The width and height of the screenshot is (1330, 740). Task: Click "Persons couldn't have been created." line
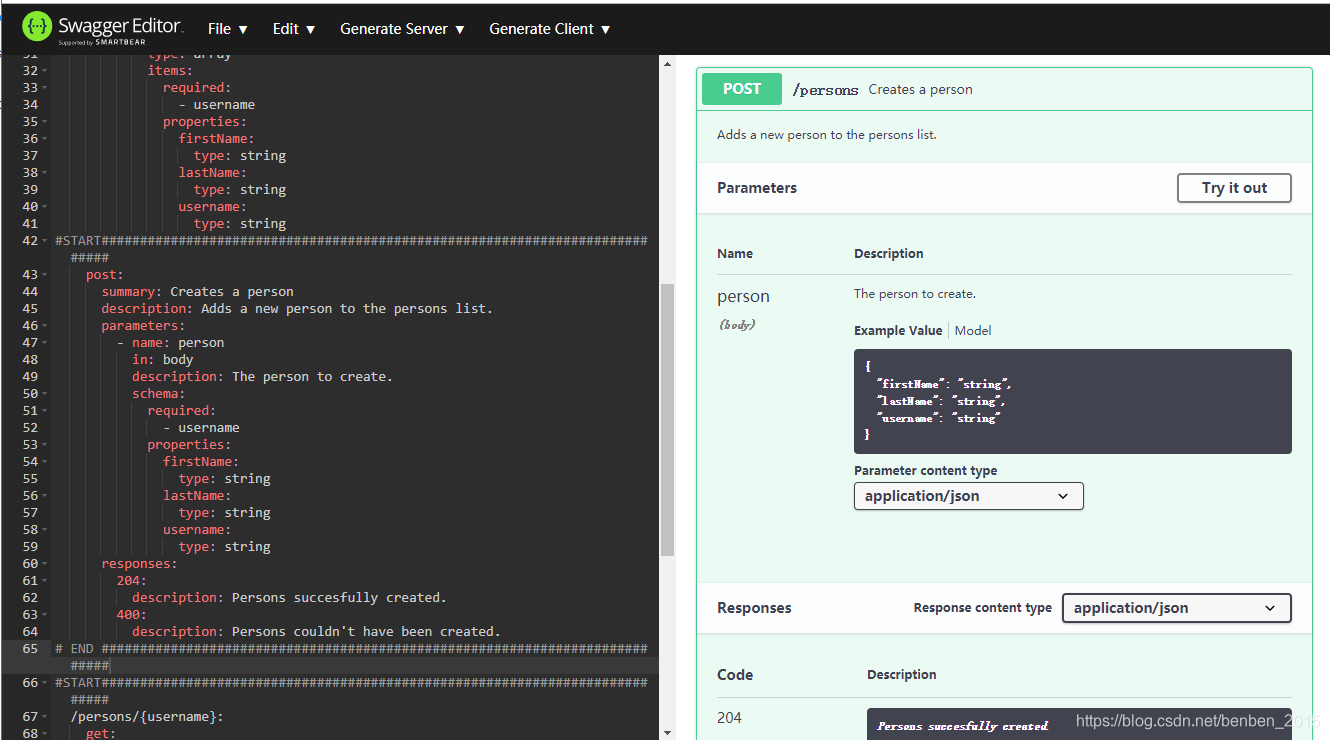click(x=316, y=631)
